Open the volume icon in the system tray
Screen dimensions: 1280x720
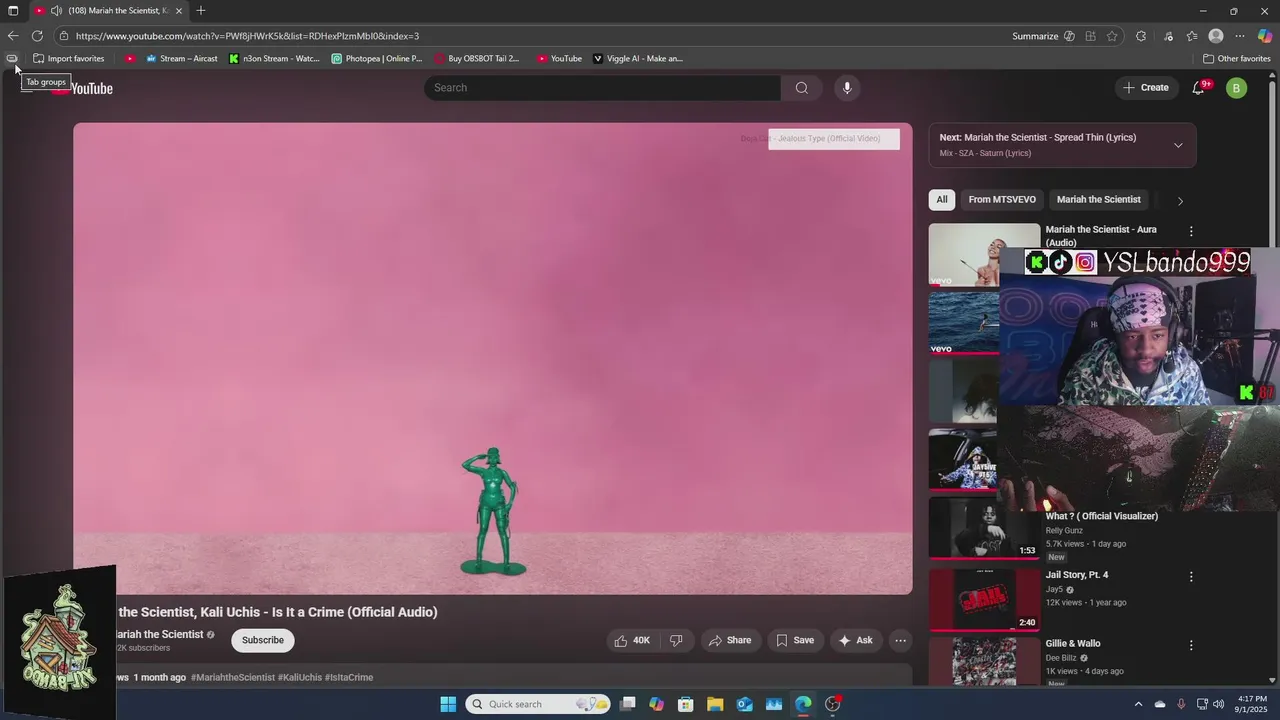pos(1218,704)
